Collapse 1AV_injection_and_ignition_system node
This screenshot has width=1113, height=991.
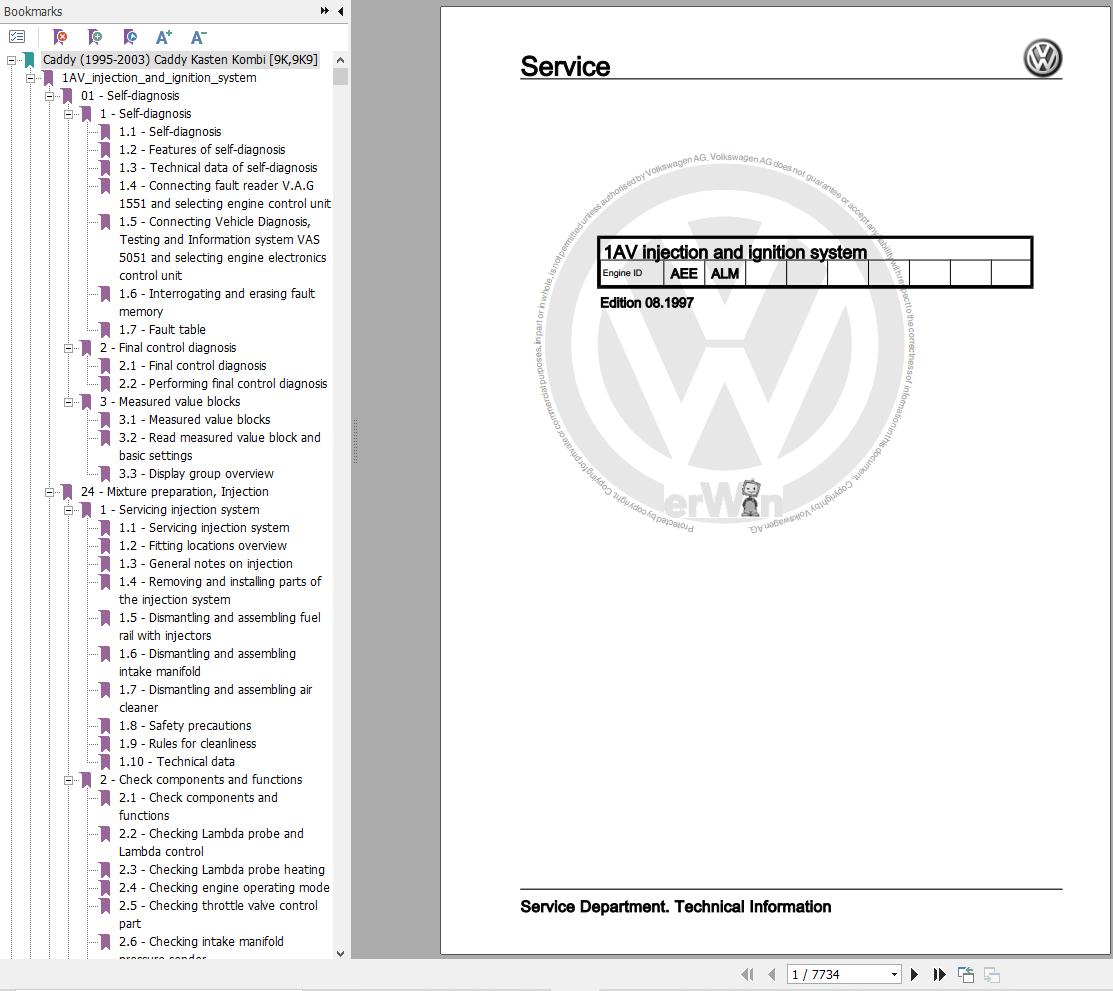(x=31, y=78)
